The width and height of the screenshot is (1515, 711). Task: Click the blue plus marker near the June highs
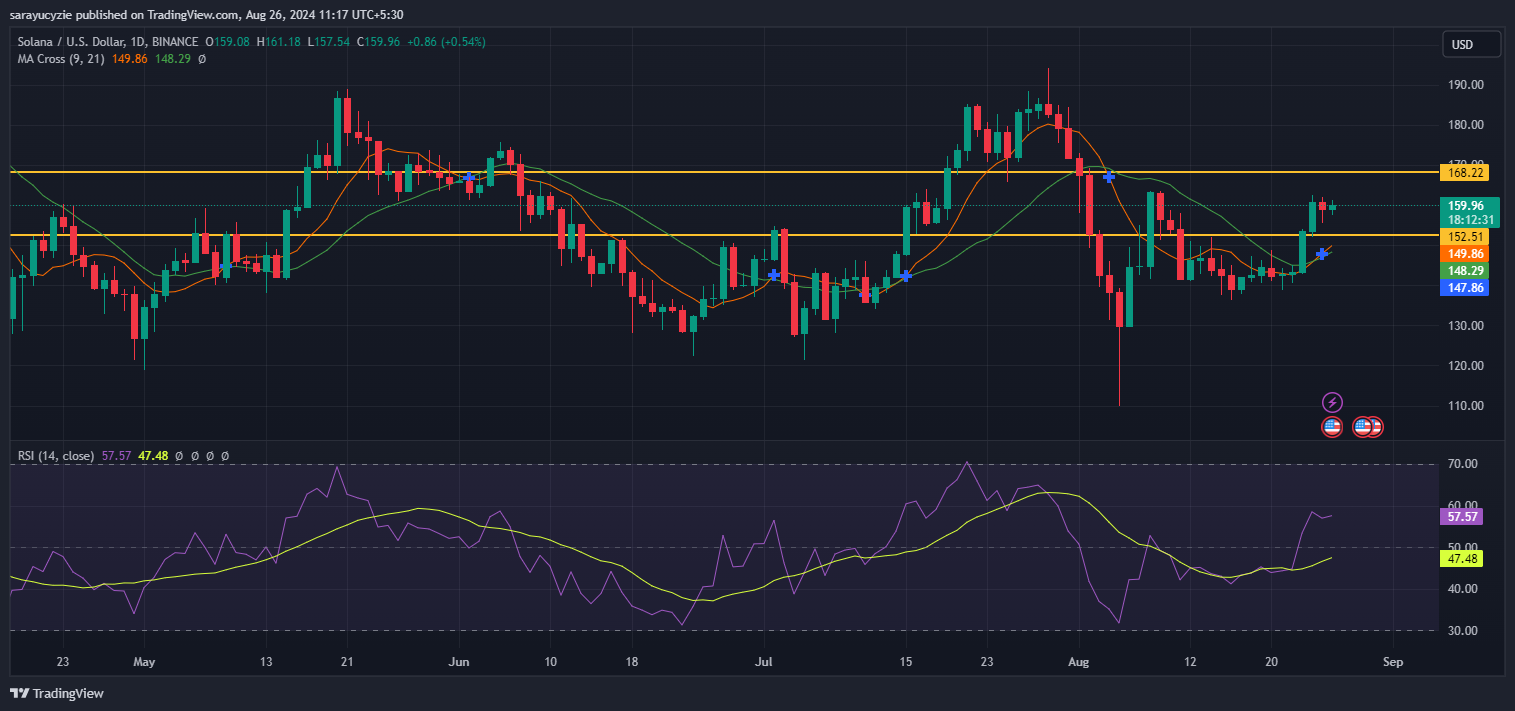point(469,178)
